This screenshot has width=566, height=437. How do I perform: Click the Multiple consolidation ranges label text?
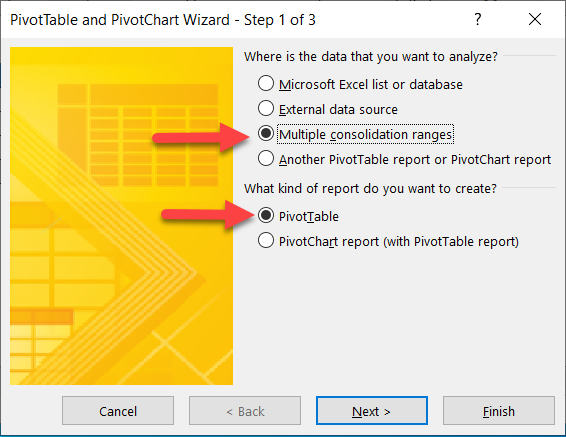[x=365, y=135]
